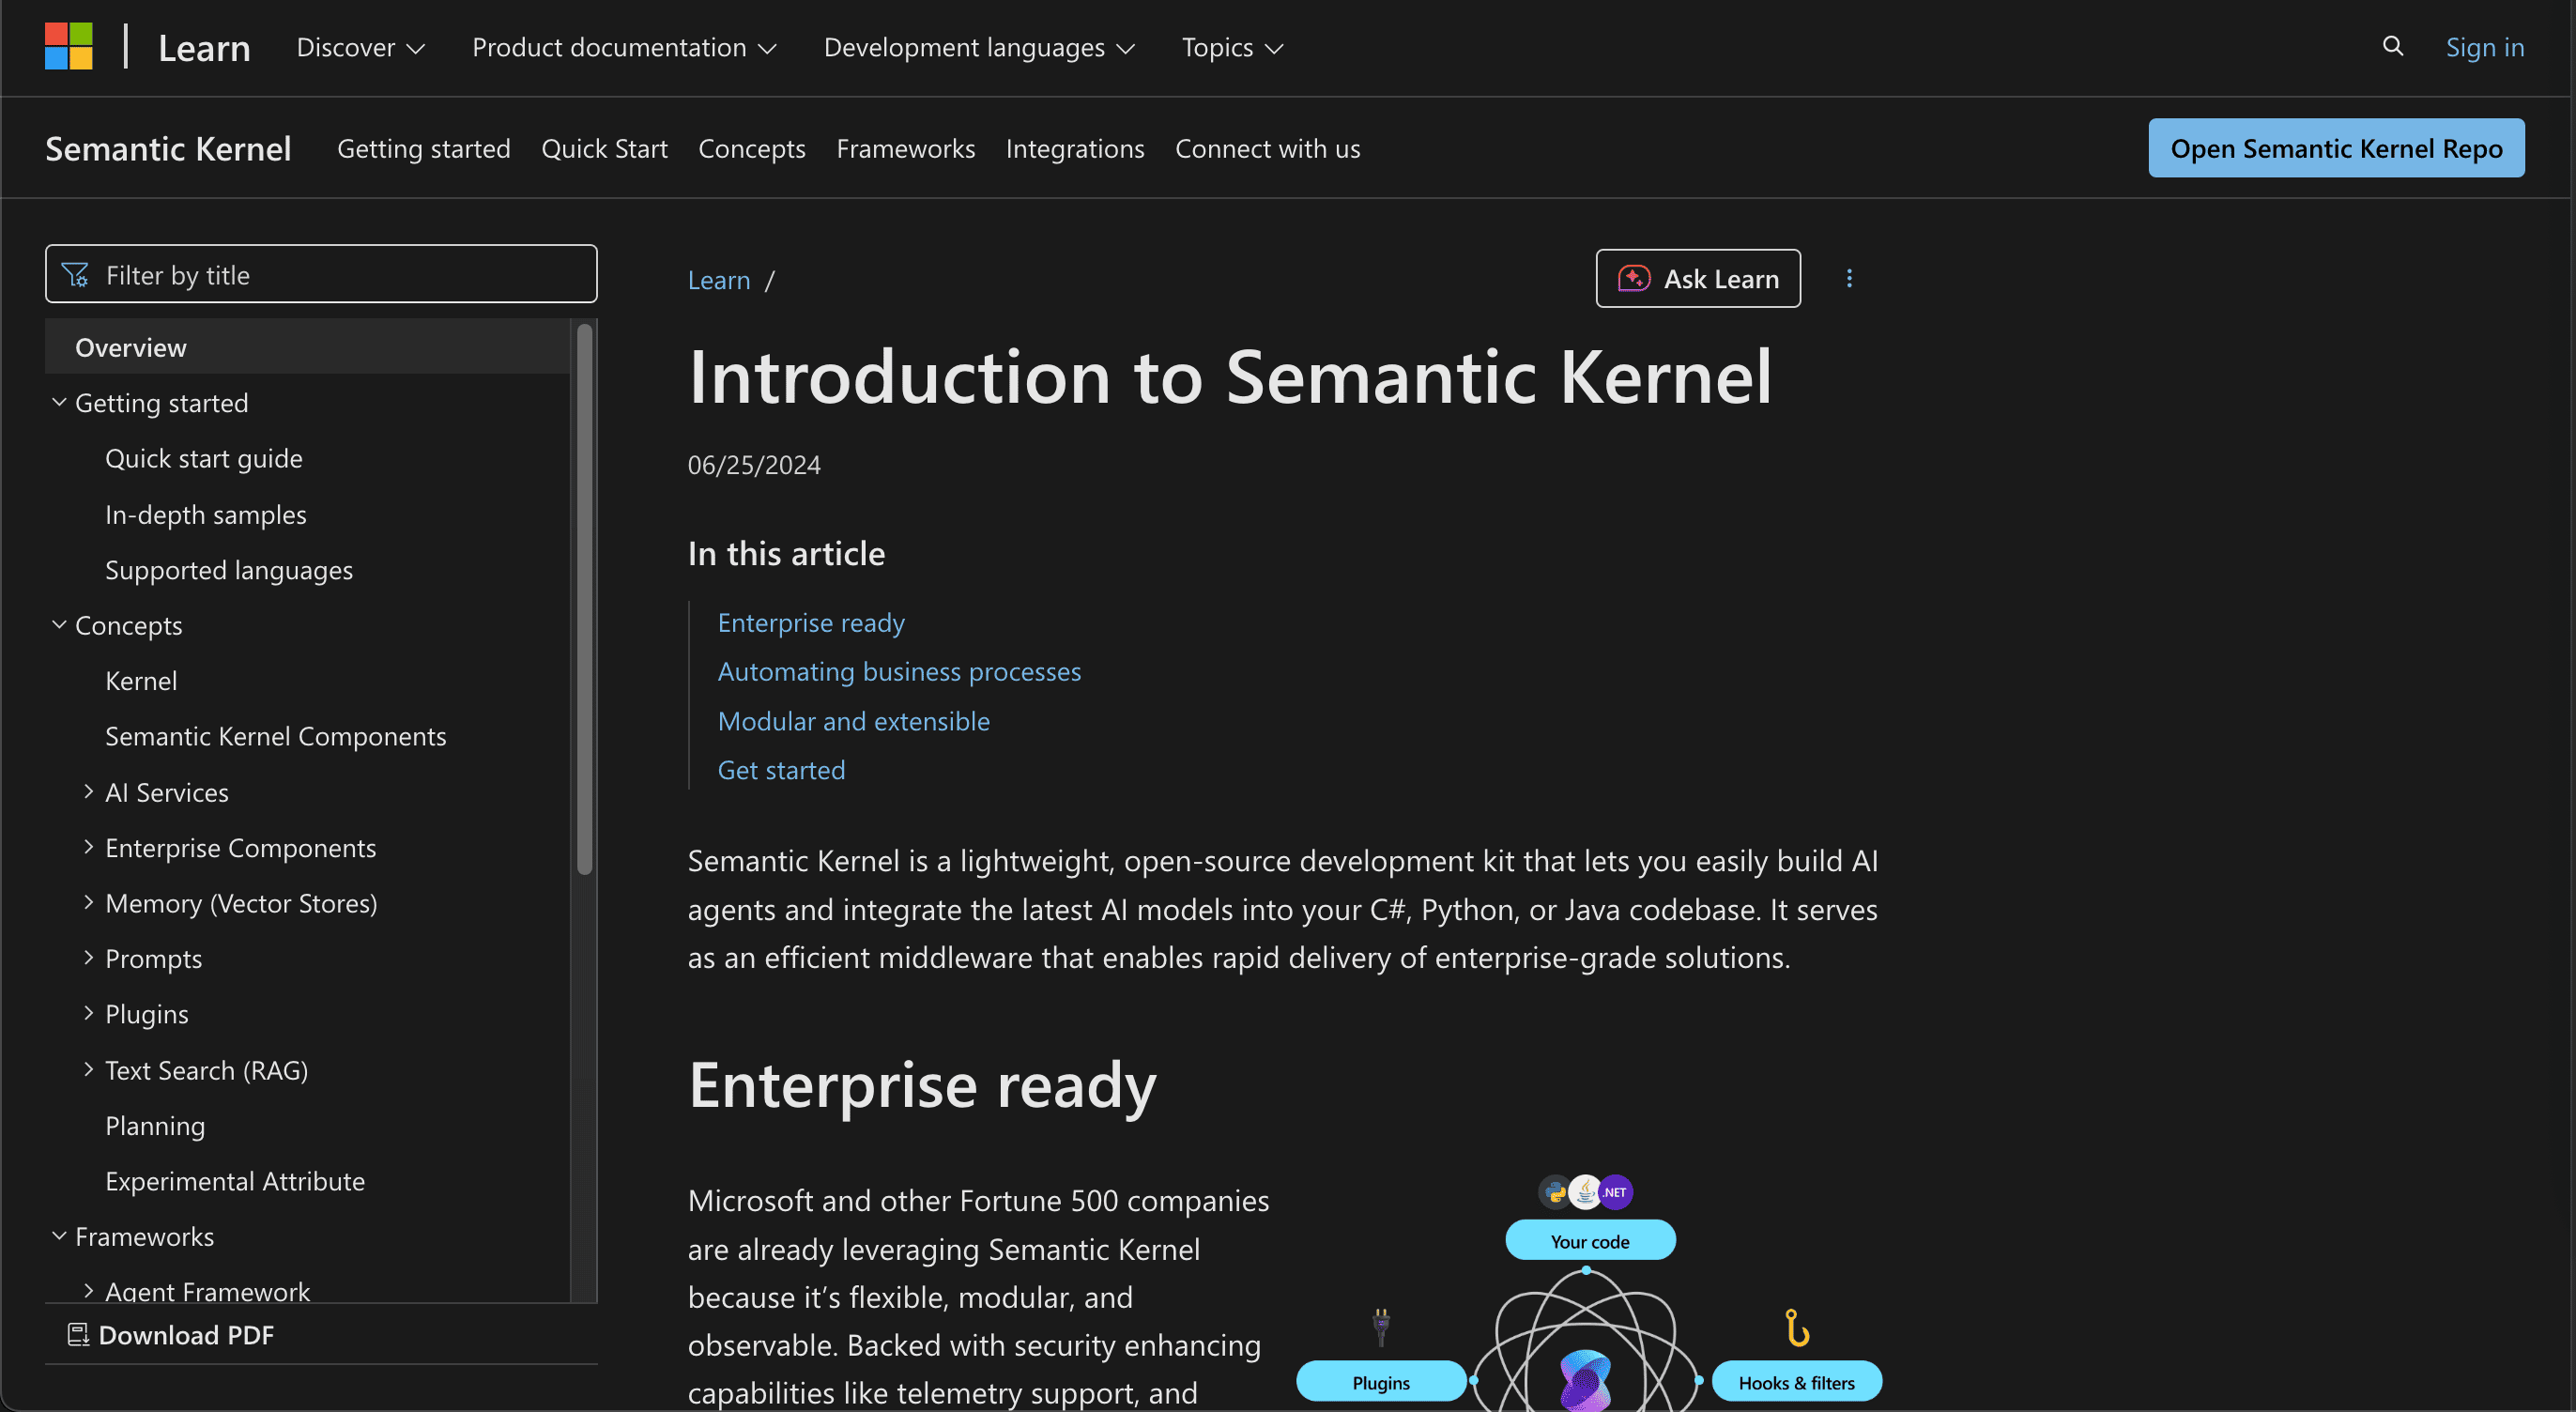Click the .NET logo in the diagram
Screen dimensions: 2576x1412
(x=1615, y=1191)
